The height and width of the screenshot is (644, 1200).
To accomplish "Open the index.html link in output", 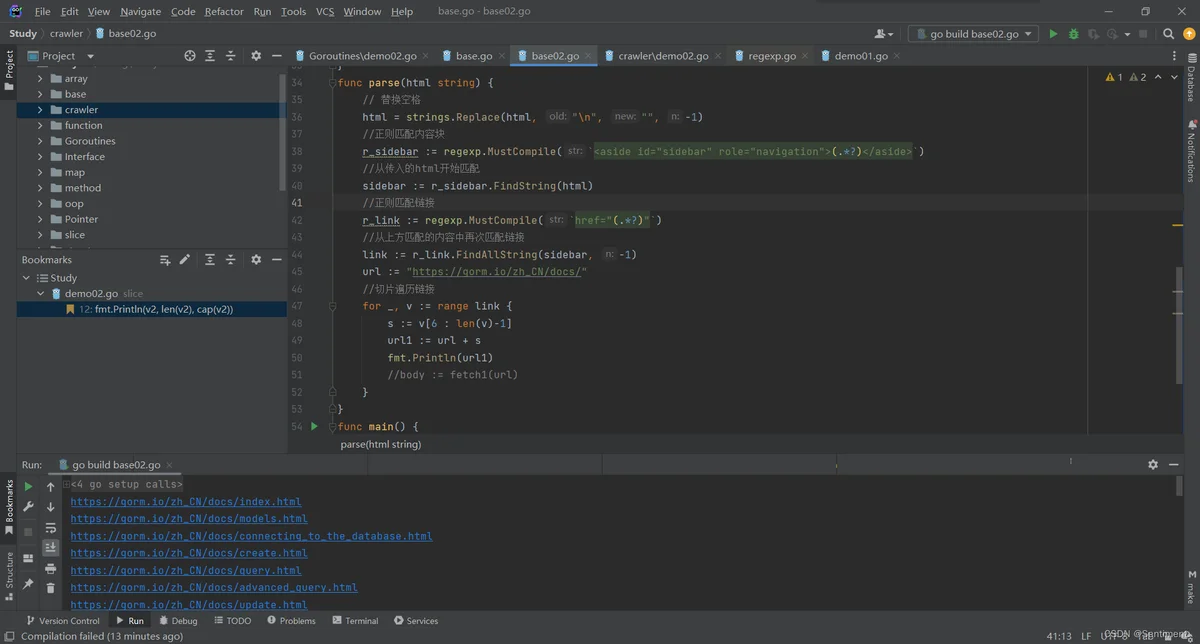I will click(186, 502).
